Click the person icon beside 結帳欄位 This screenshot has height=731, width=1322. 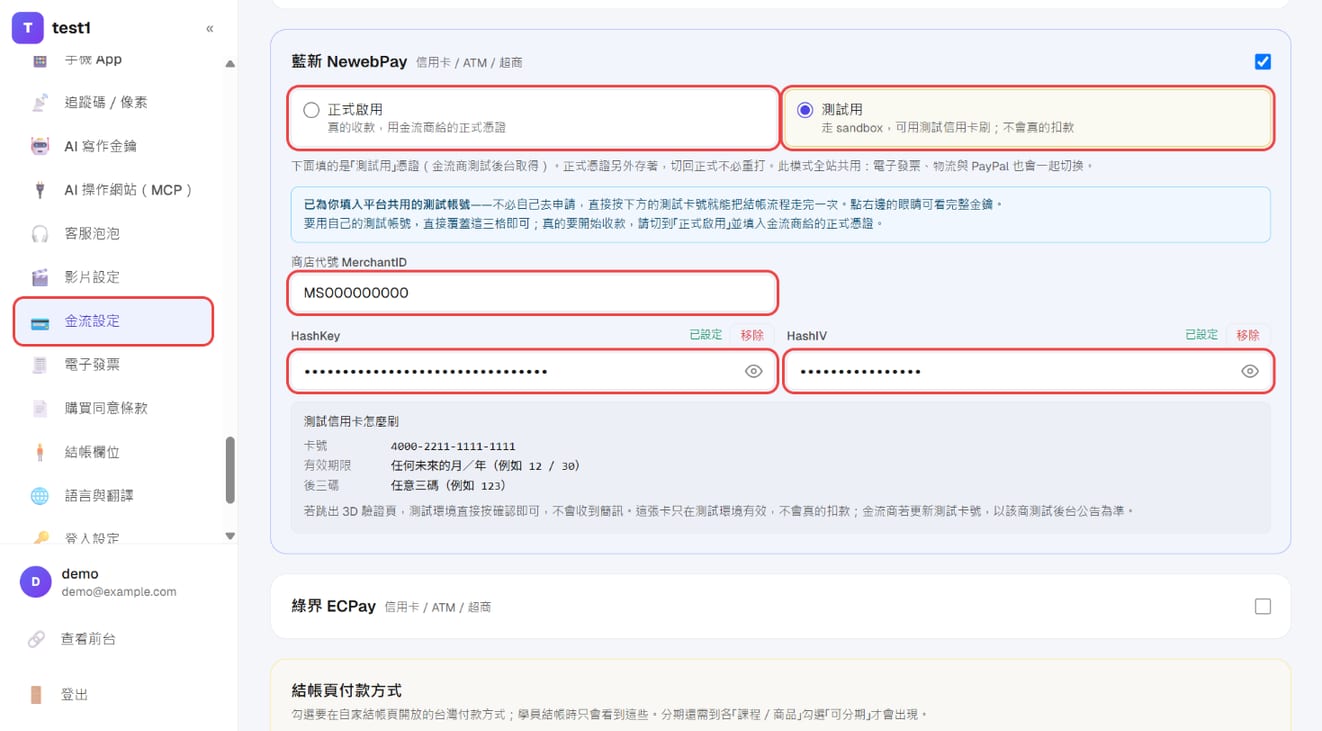coord(40,452)
